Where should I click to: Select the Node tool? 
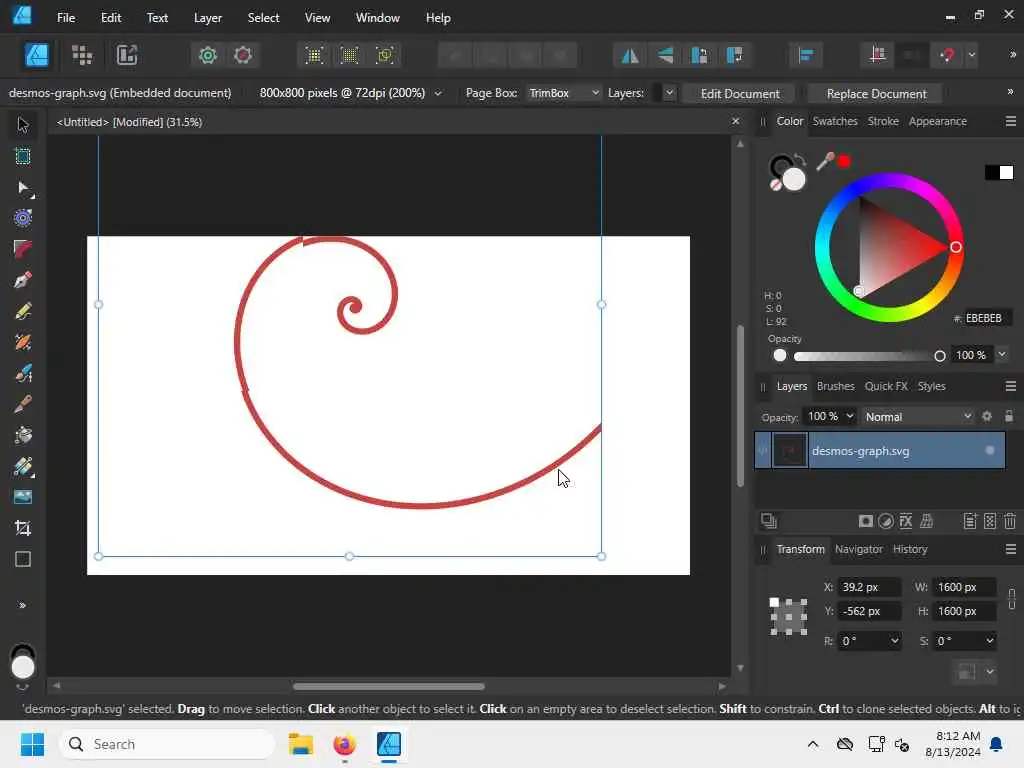[x=23, y=188]
